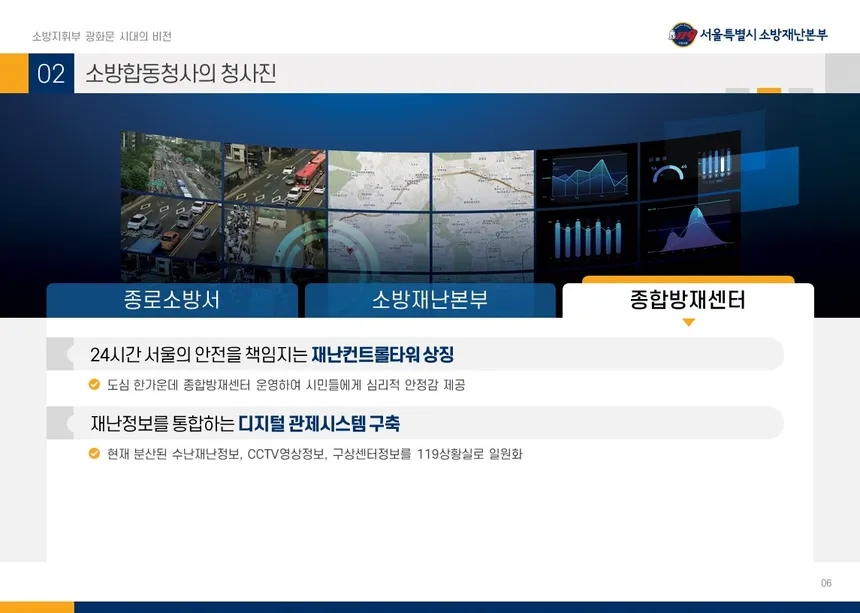The width and height of the screenshot is (860, 613).
Task: Click the section number 02
Action: coord(51,73)
